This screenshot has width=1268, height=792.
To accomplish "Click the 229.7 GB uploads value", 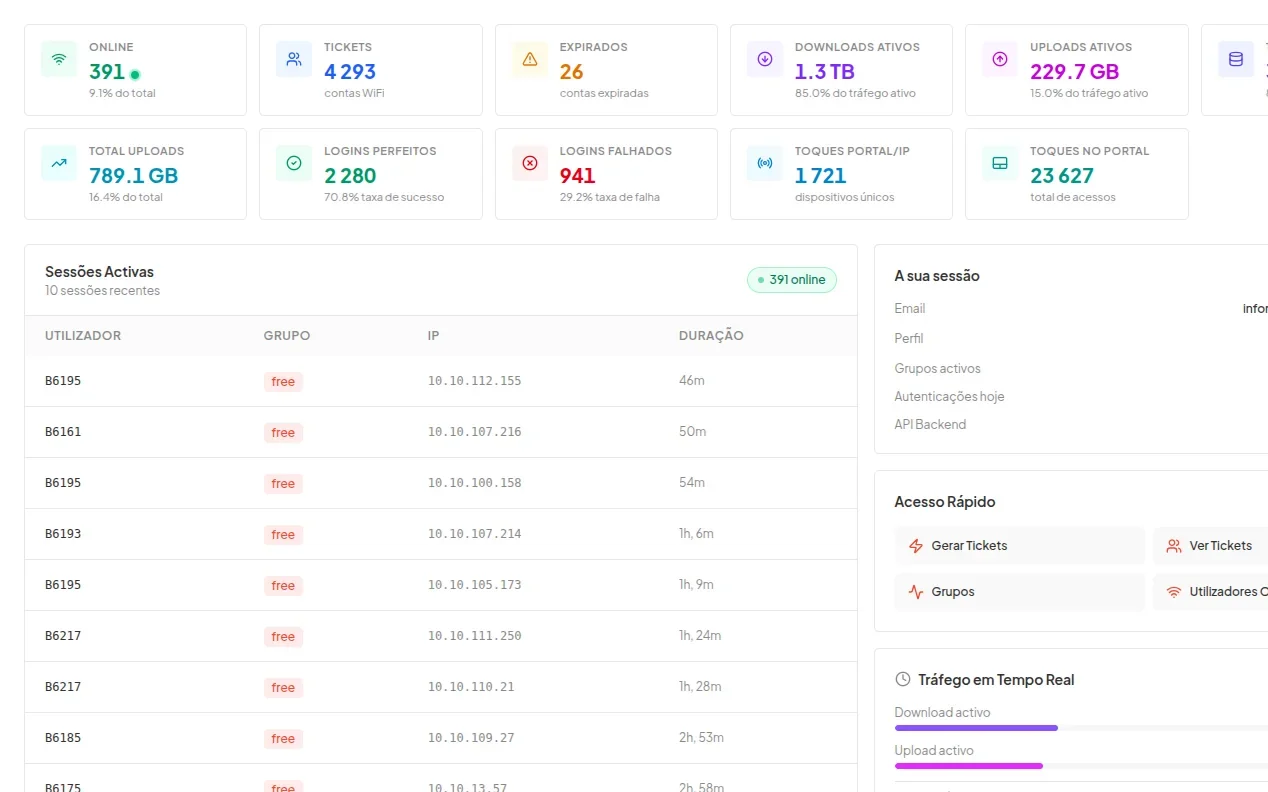I will pos(1075,72).
